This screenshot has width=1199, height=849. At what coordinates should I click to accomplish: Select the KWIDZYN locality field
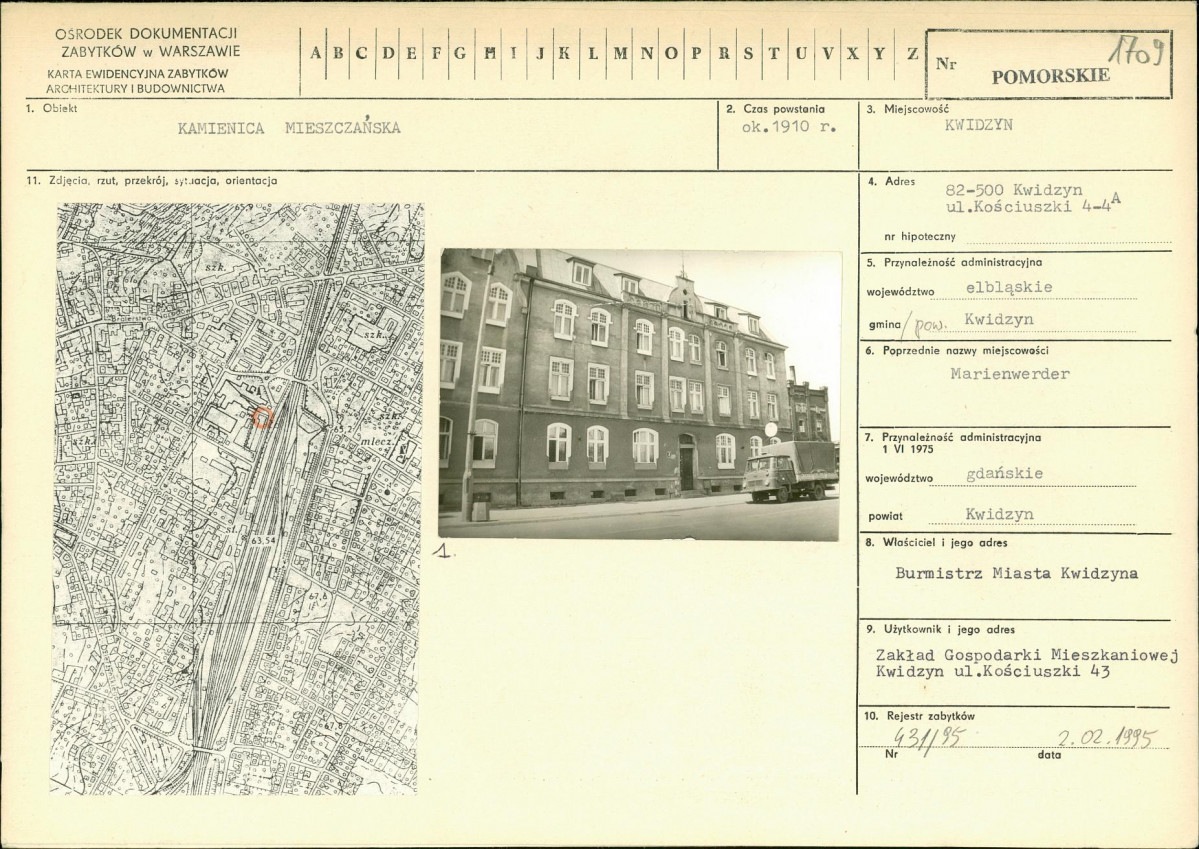coord(978,125)
